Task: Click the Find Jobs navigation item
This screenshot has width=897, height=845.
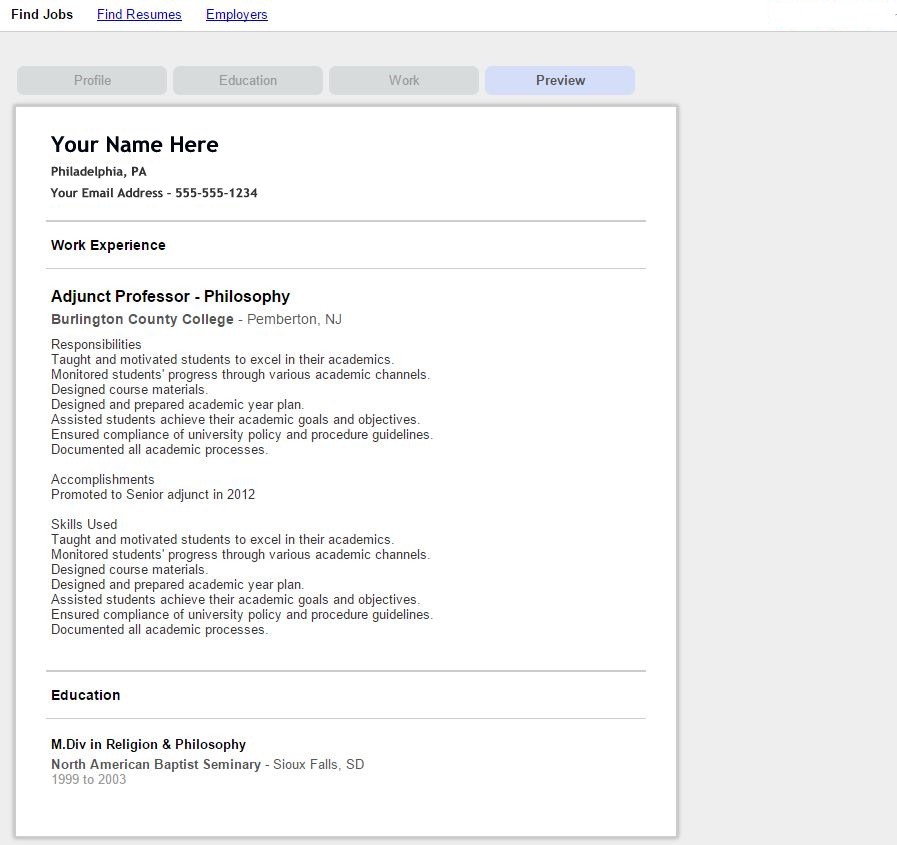Action: 42,15
